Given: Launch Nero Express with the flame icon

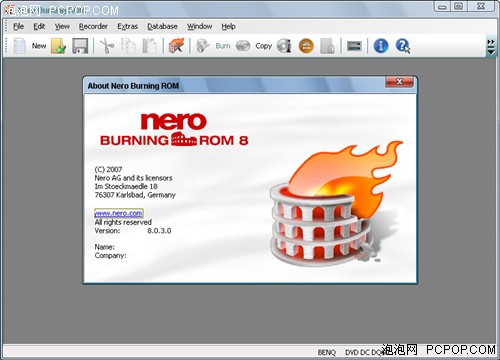Looking at the screenshot, I should (176, 46).
